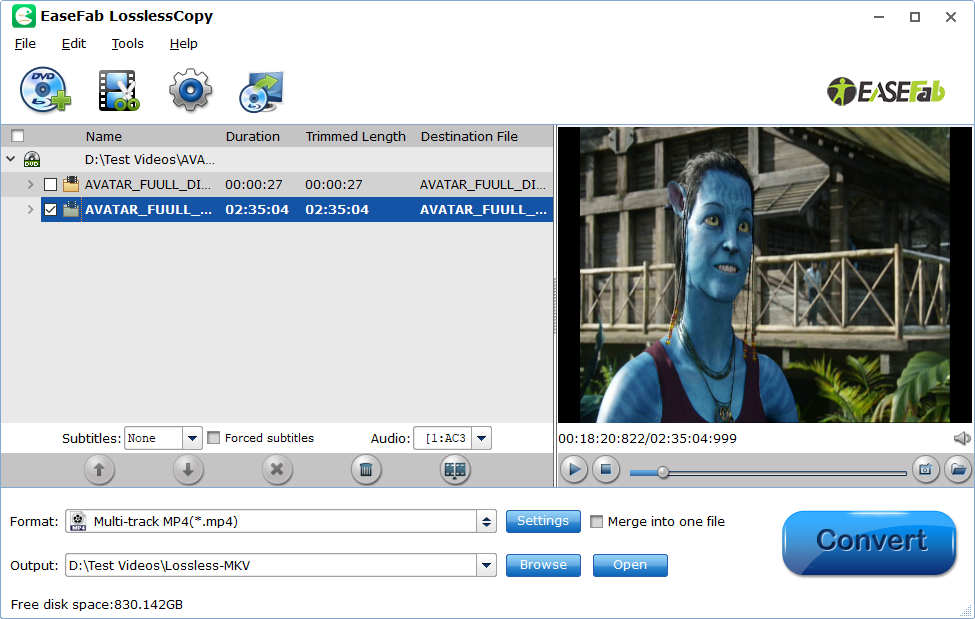
Task: Click the format Settings button
Action: click(x=543, y=521)
